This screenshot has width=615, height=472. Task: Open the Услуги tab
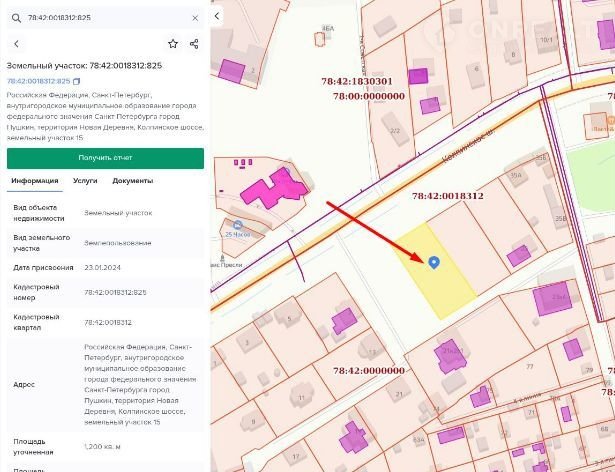85,181
